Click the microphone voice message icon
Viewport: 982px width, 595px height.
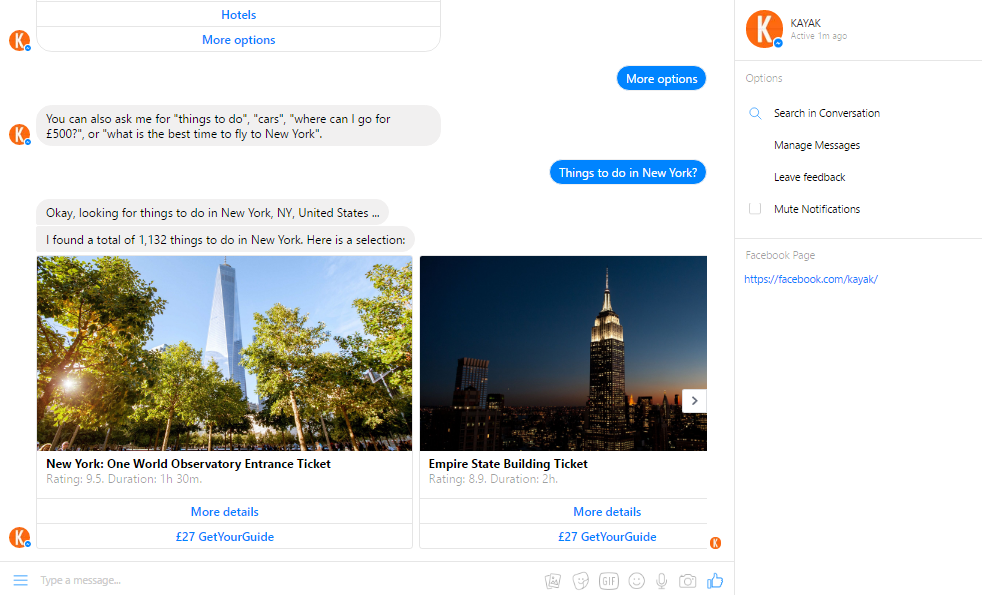[661, 581]
